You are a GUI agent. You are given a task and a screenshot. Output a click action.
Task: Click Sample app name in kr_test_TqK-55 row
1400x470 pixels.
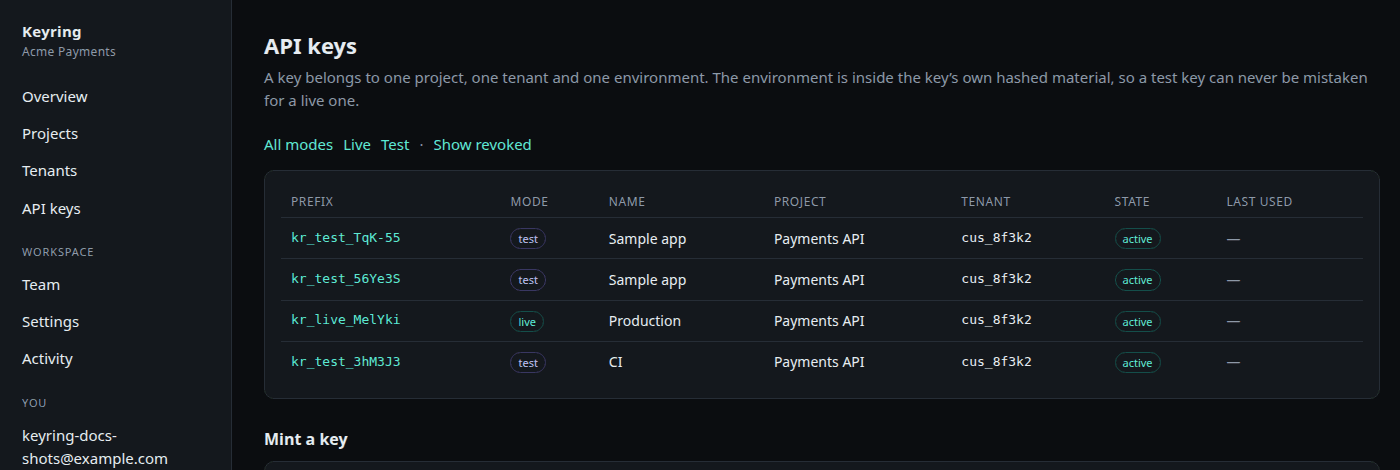648,239
